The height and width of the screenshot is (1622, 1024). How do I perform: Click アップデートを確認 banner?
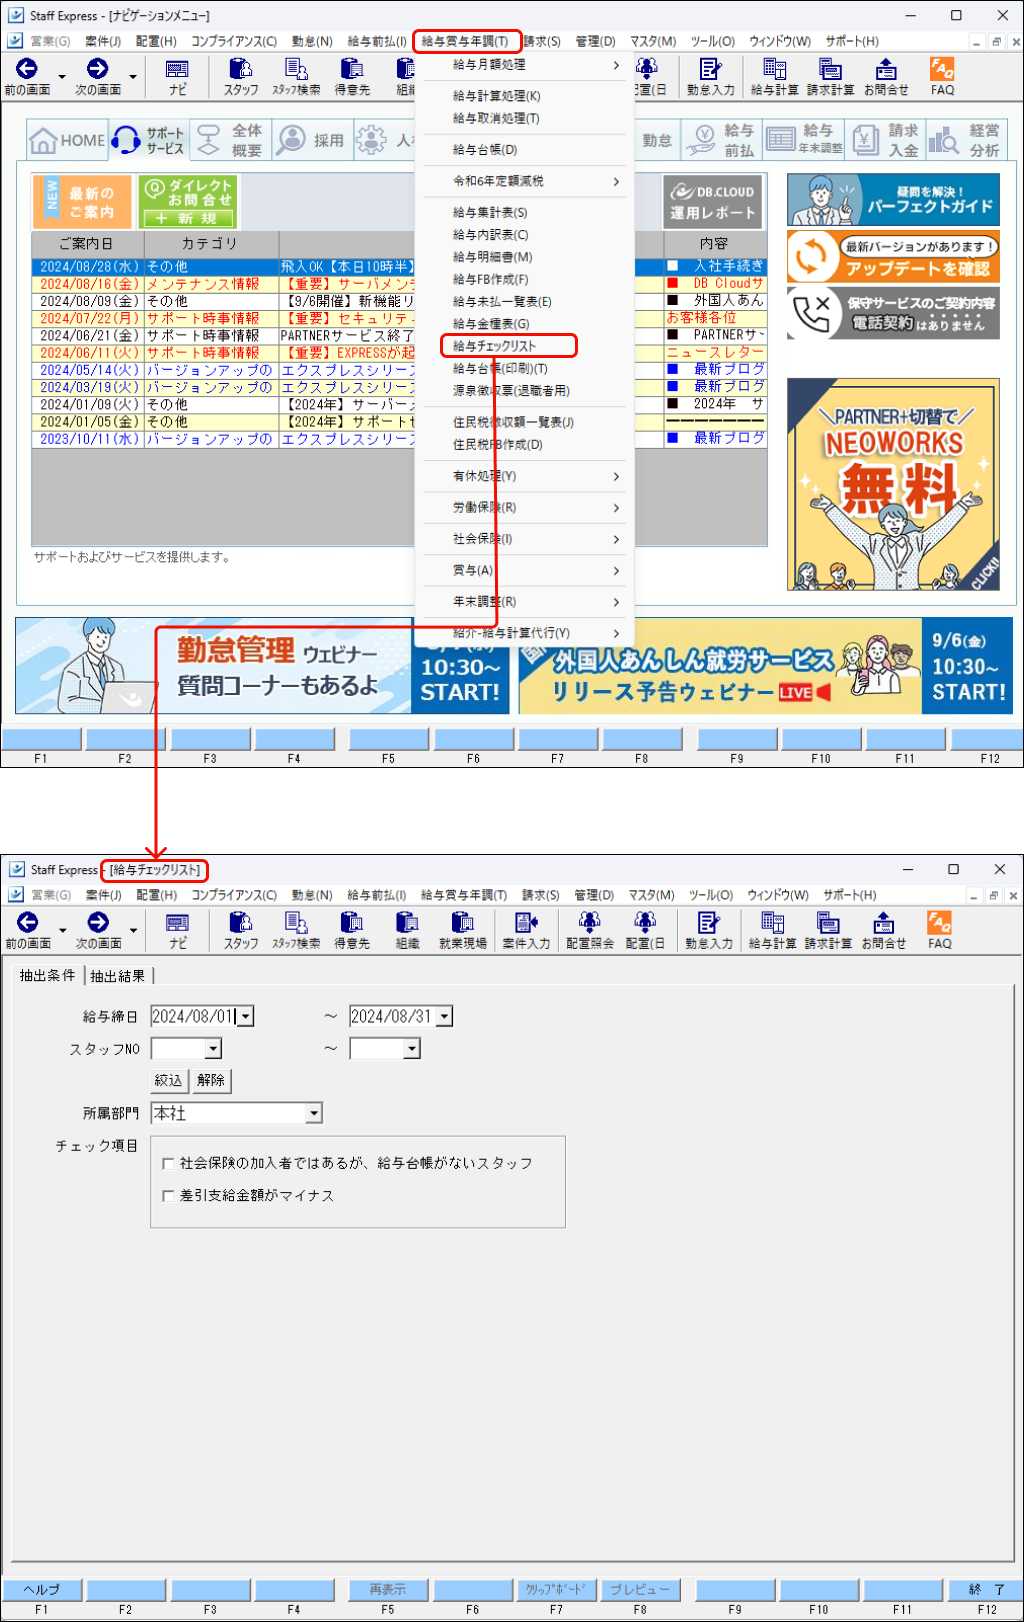[x=893, y=257]
